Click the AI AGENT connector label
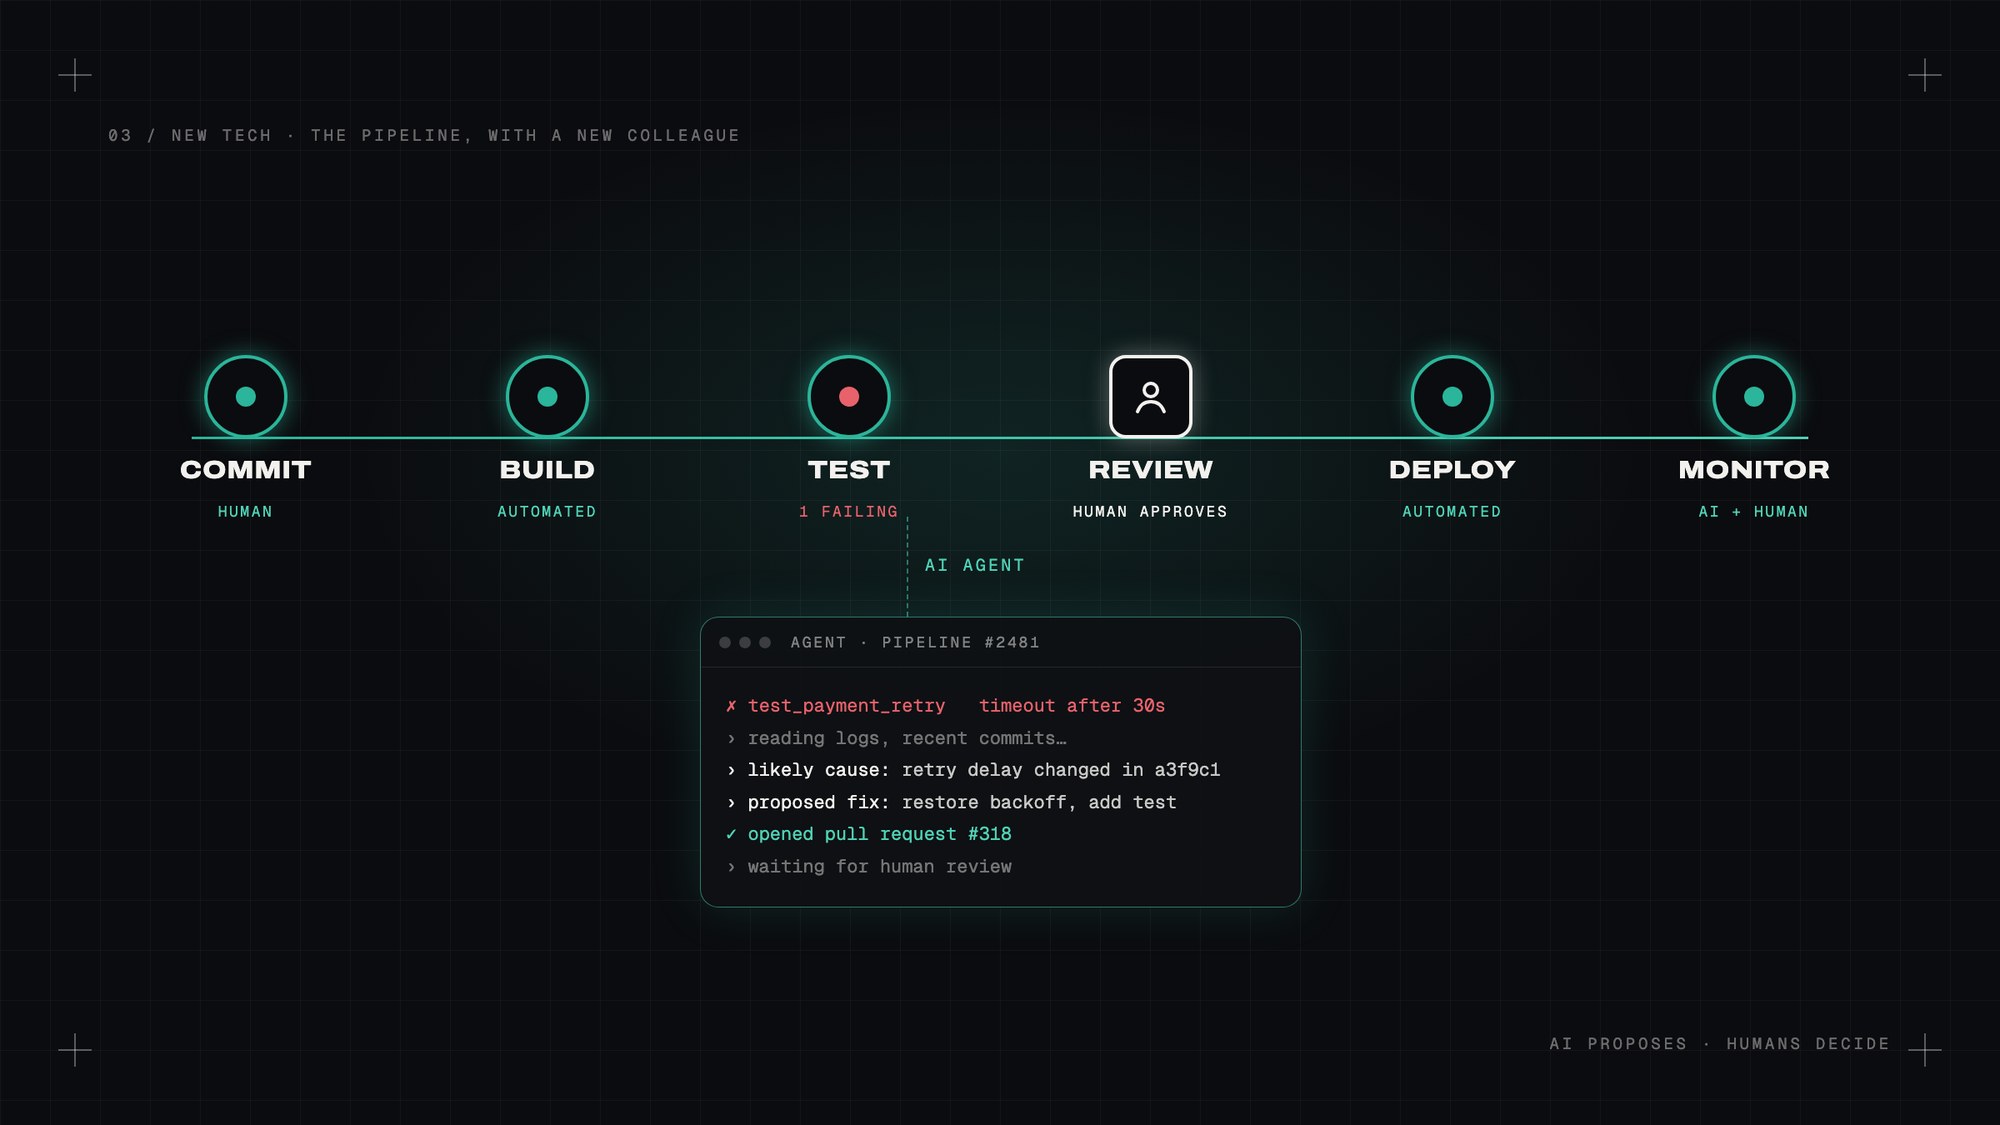Viewport: 2000px width, 1125px height. (975, 565)
